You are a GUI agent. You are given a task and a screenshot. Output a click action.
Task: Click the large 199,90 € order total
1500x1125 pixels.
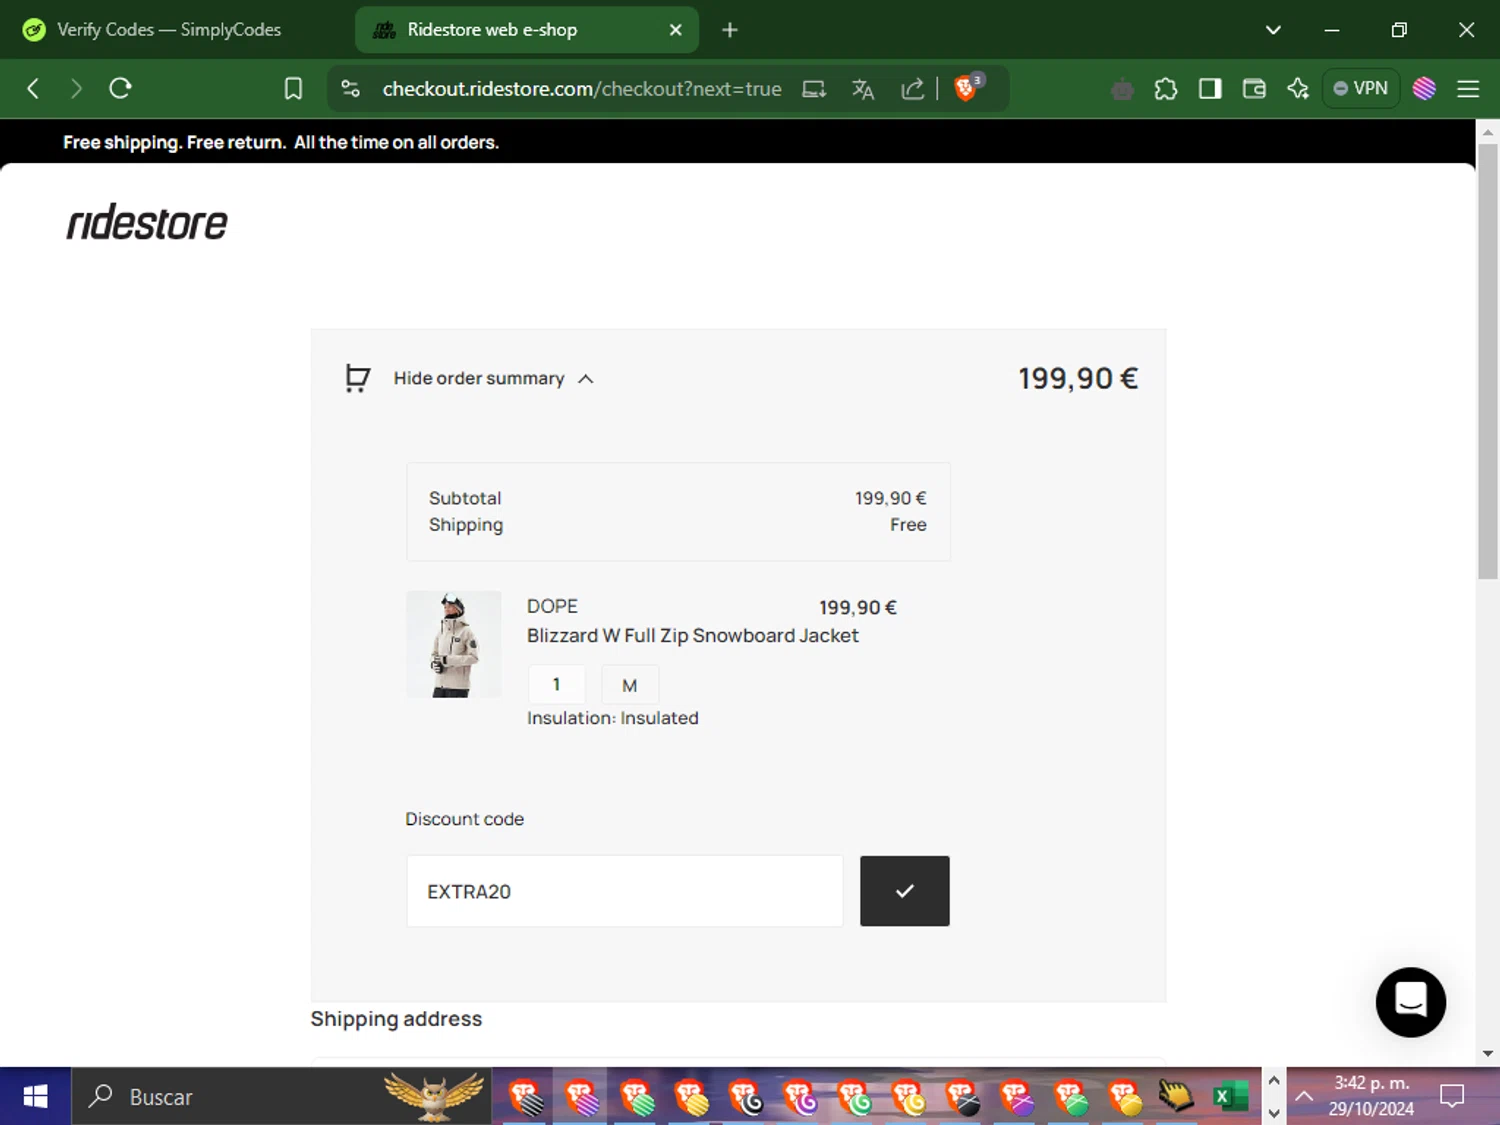(x=1078, y=378)
